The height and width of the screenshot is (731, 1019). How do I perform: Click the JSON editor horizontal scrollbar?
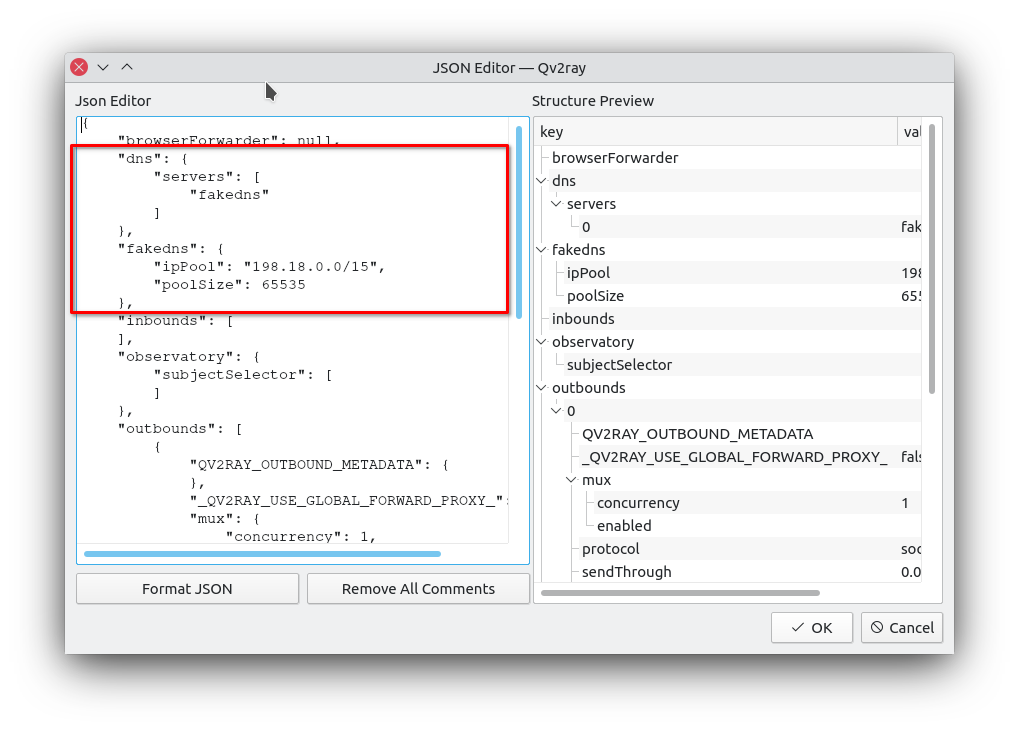tap(262, 553)
